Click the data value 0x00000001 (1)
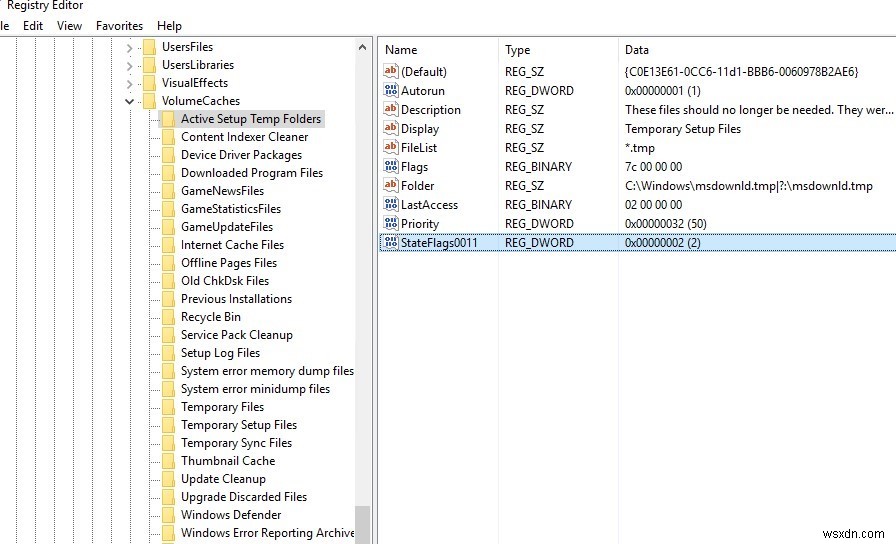This screenshot has height=544, width=896. 662,90
